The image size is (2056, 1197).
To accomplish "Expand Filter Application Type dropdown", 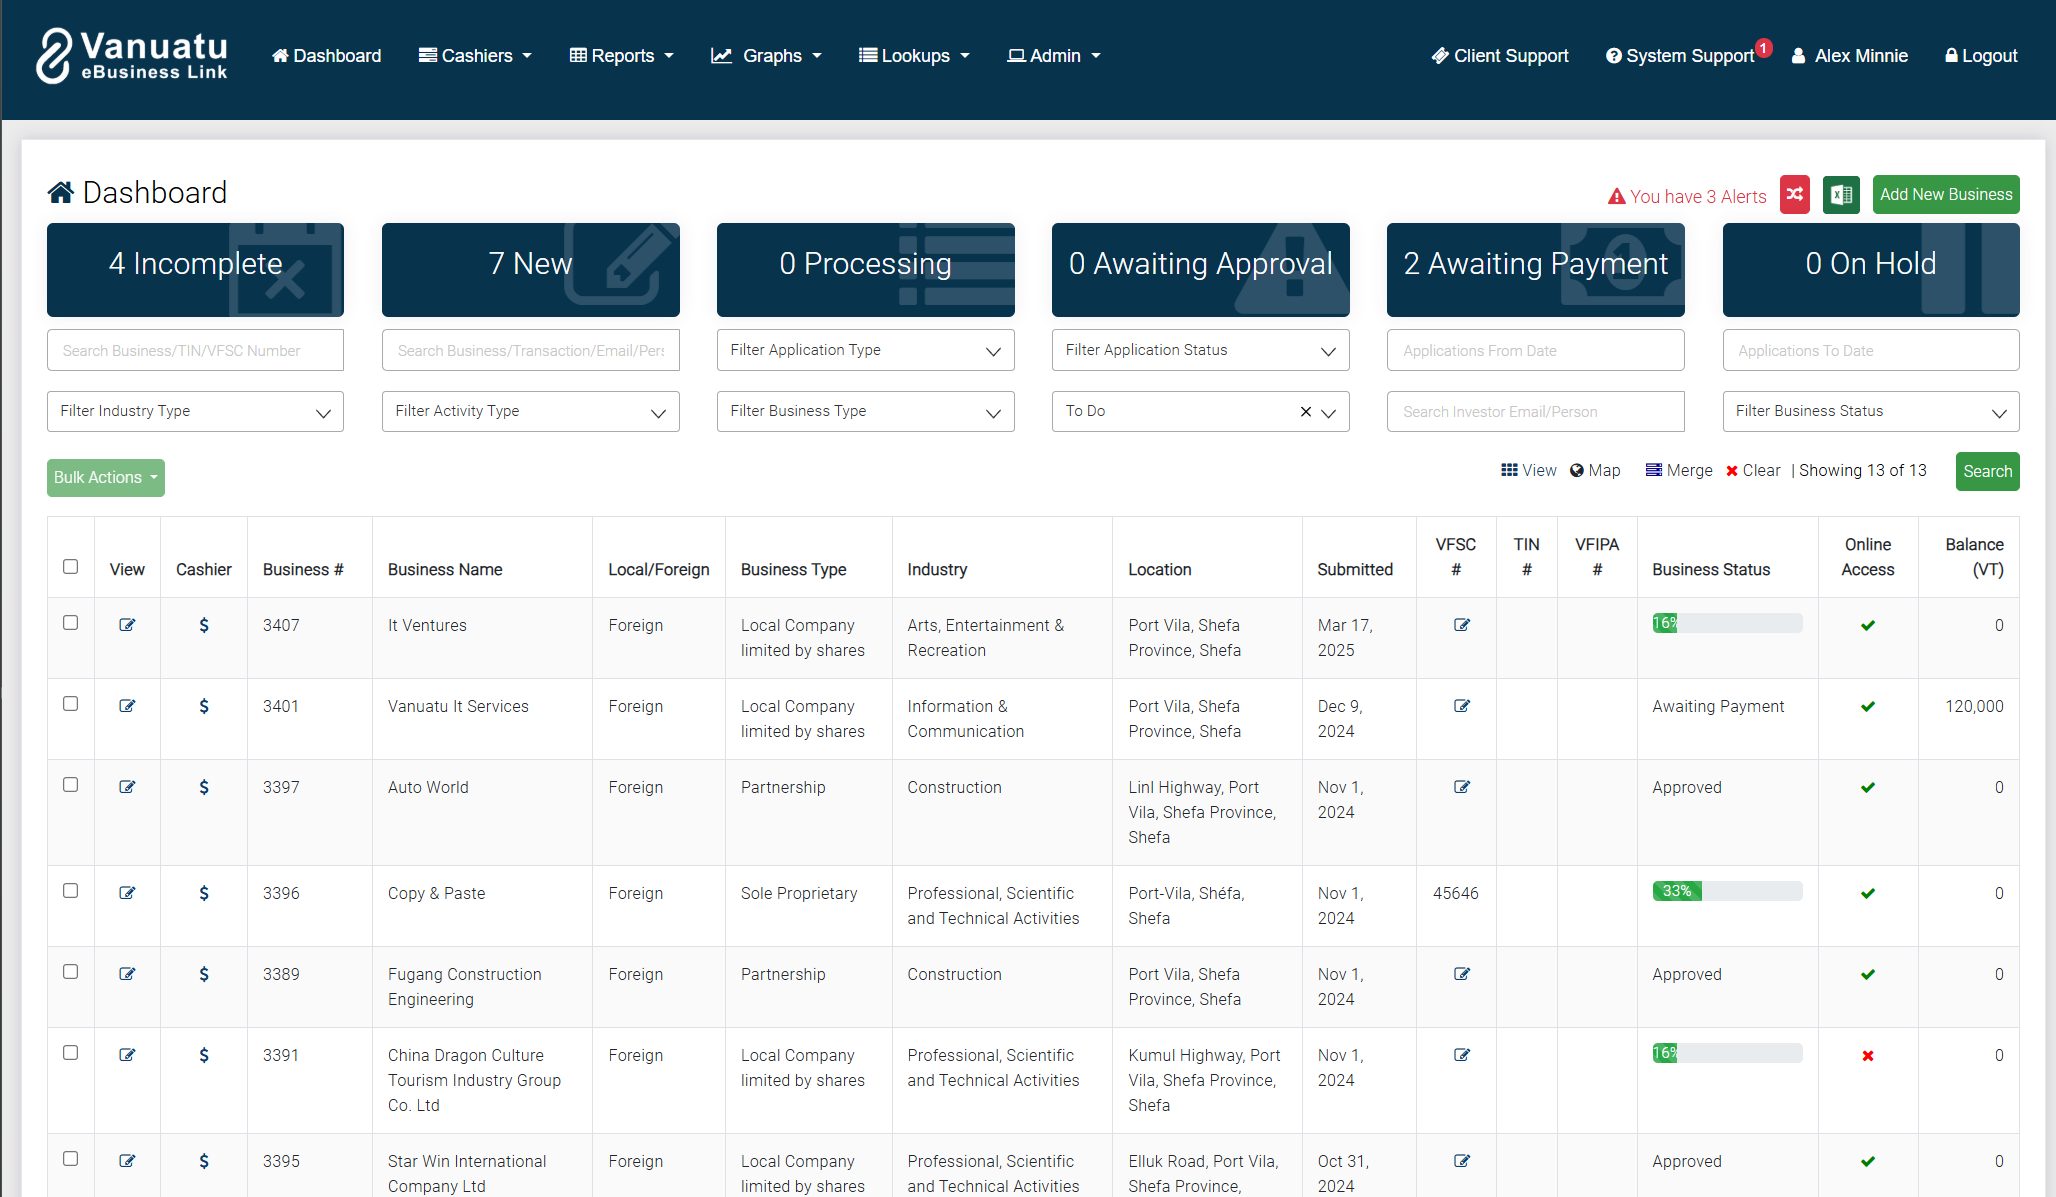I will [865, 350].
